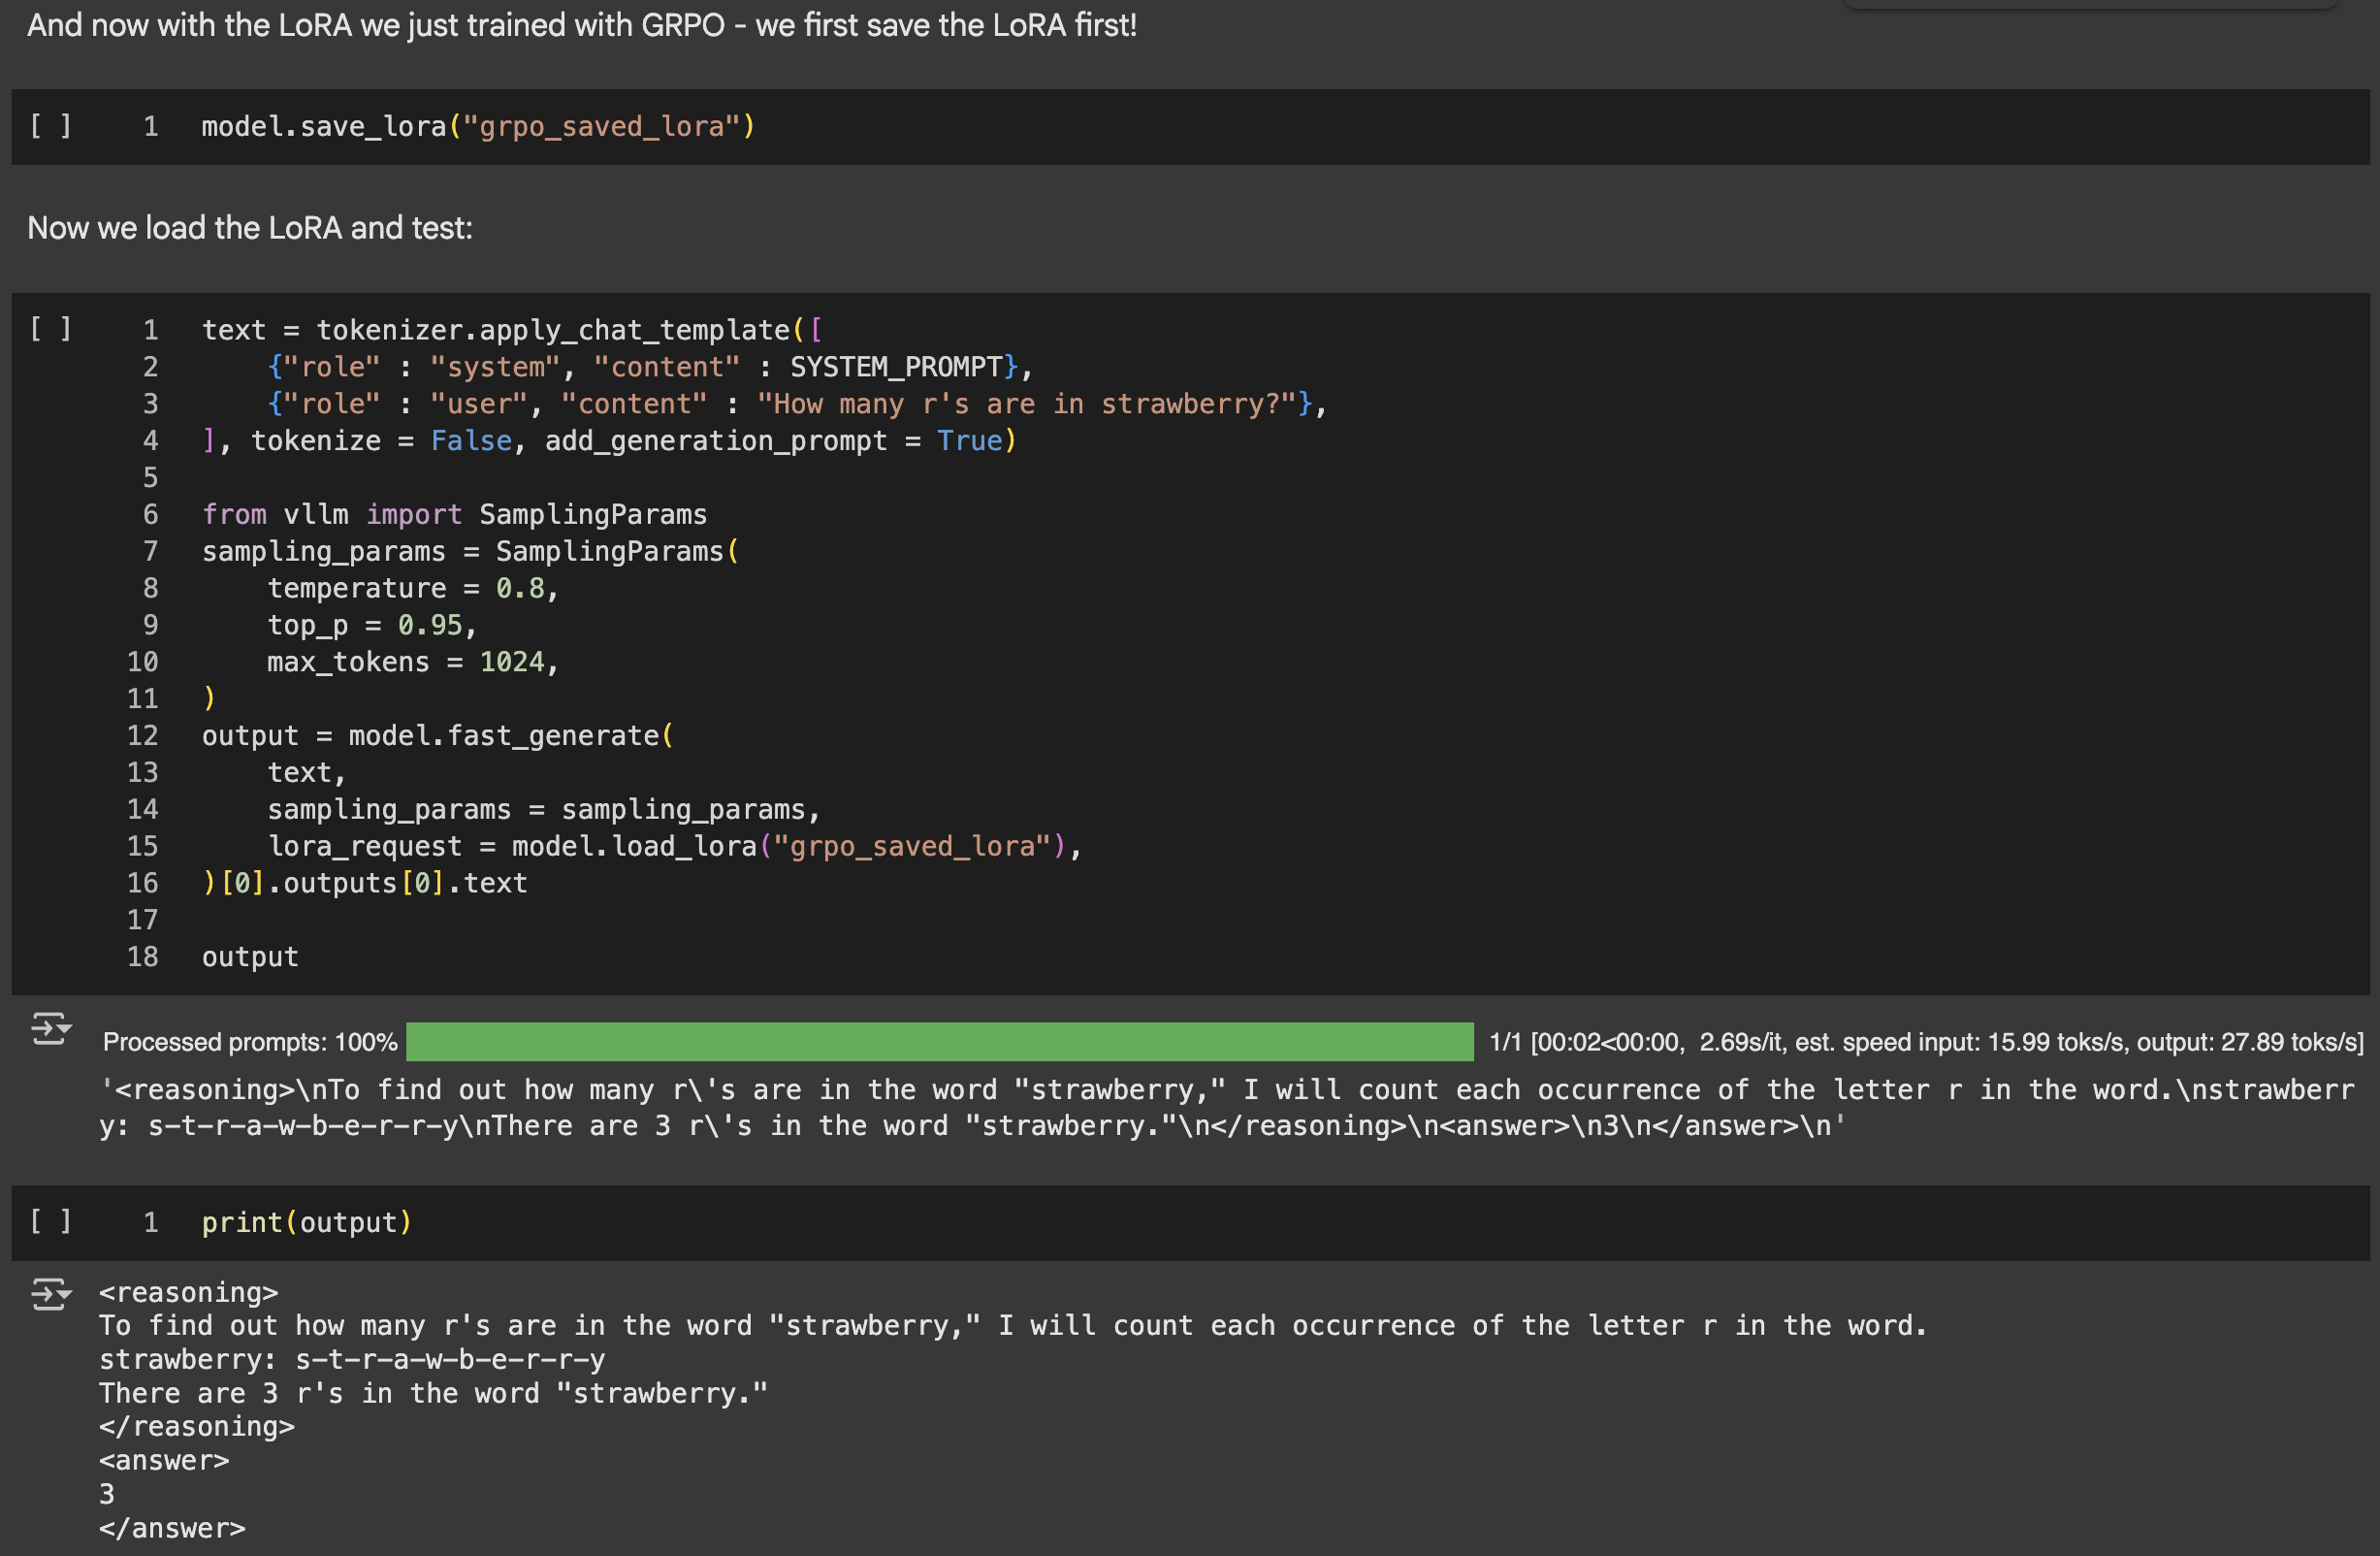Click line number 18 in second cell

(x=142, y=957)
